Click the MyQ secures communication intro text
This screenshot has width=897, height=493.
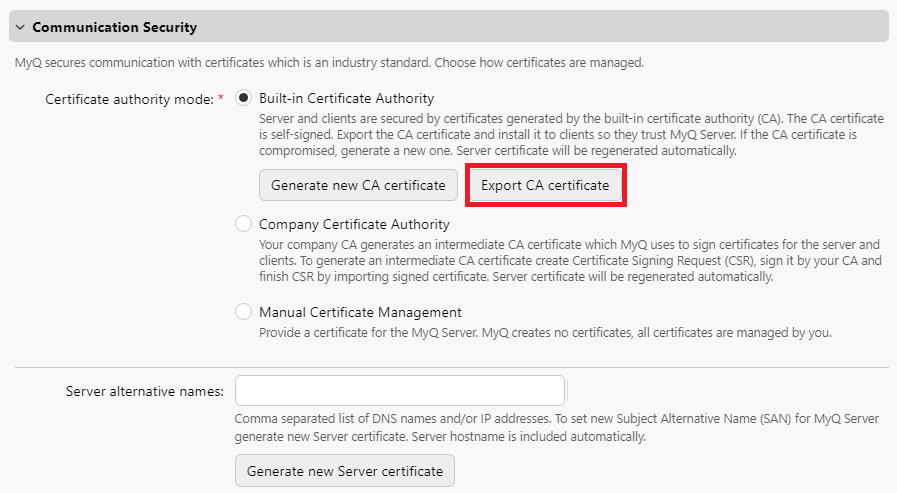click(329, 63)
